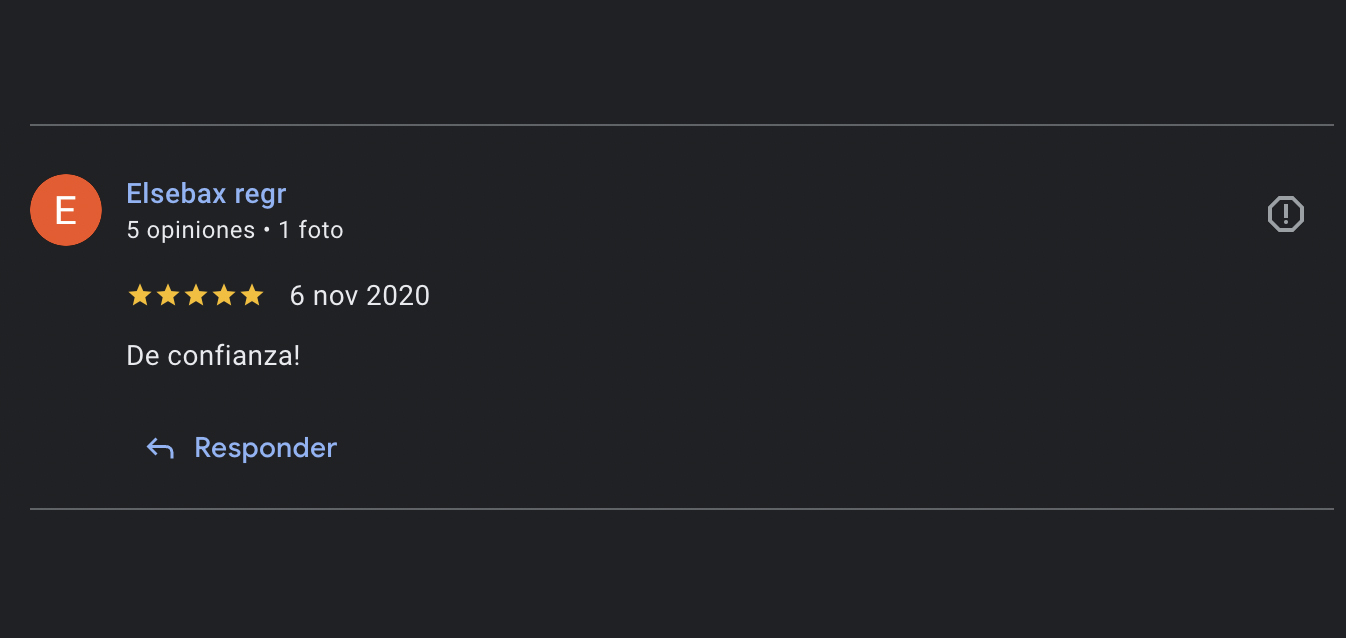Click the third rating star

(196, 295)
